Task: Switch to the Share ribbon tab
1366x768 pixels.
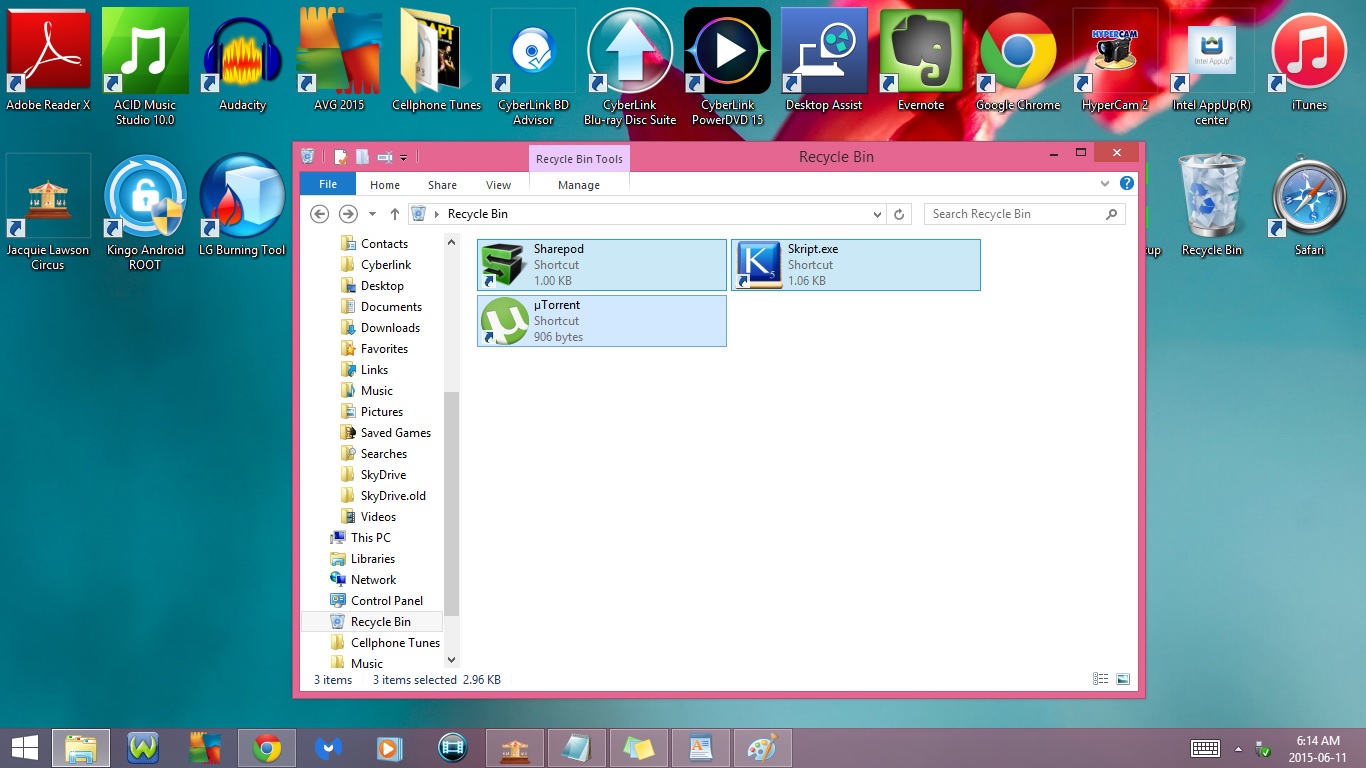Action: click(442, 185)
